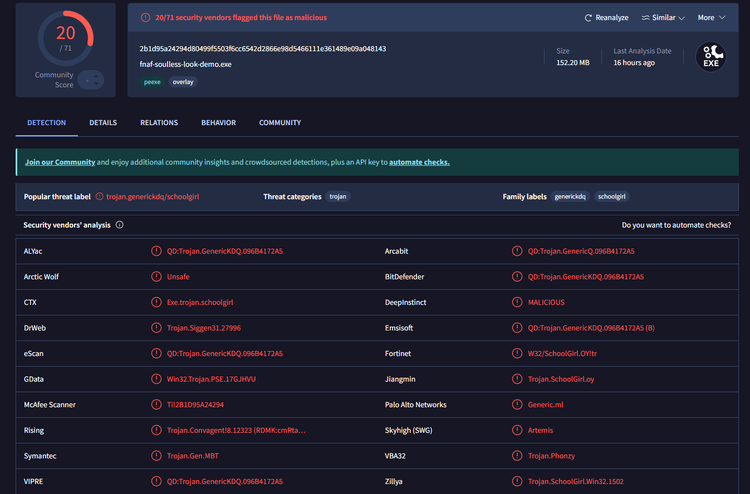The image size is (750, 494).
Task: Click the Reanalyze refresh icon
Action: click(x=588, y=18)
